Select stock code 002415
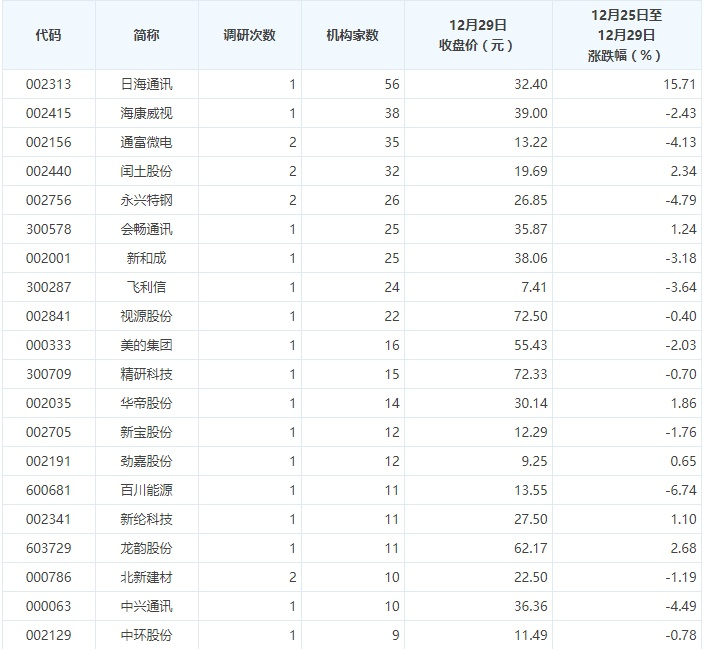 (x=49, y=113)
